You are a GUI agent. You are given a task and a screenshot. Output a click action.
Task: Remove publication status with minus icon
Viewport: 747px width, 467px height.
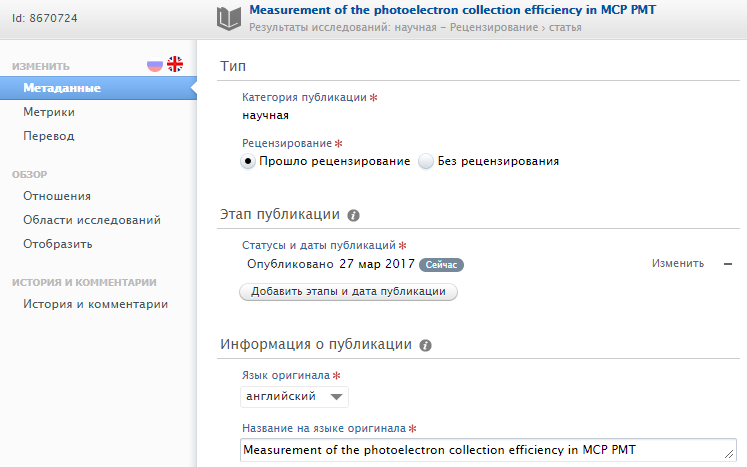point(728,264)
